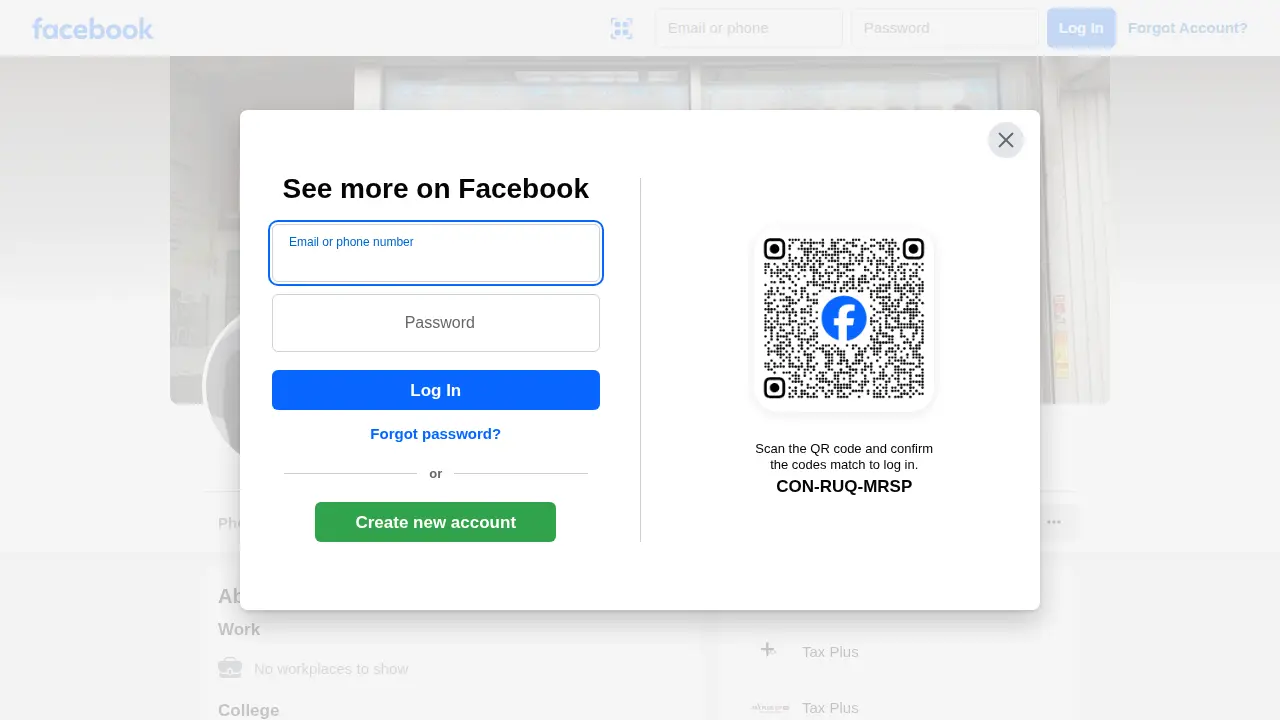Click the header Email or phone field
The image size is (1280, 720).
tap(749, 28)
